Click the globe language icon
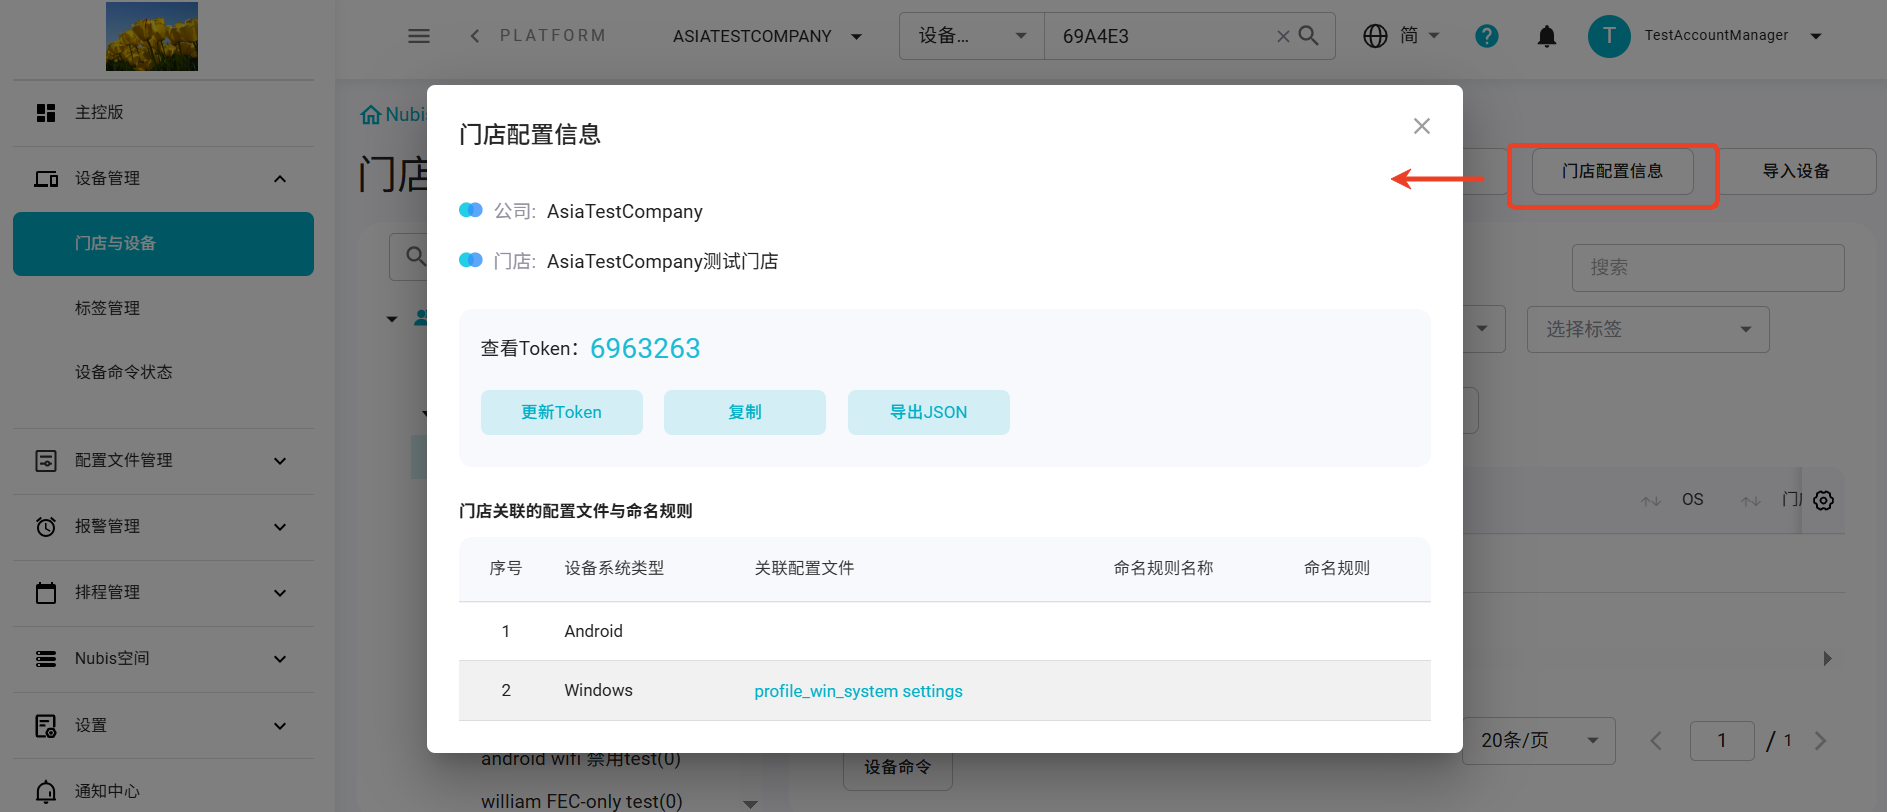The height and width of the screenshot is (812, 1887). coord(1375,36)
